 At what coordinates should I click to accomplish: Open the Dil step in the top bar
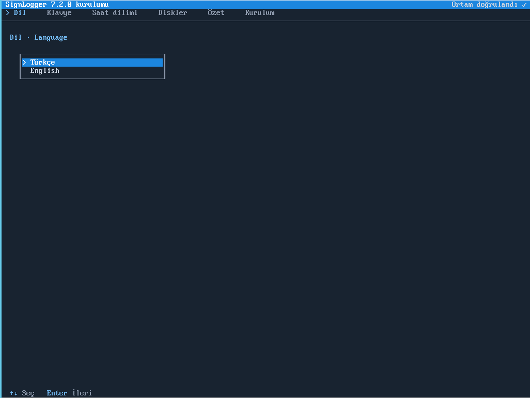point(20,13)
